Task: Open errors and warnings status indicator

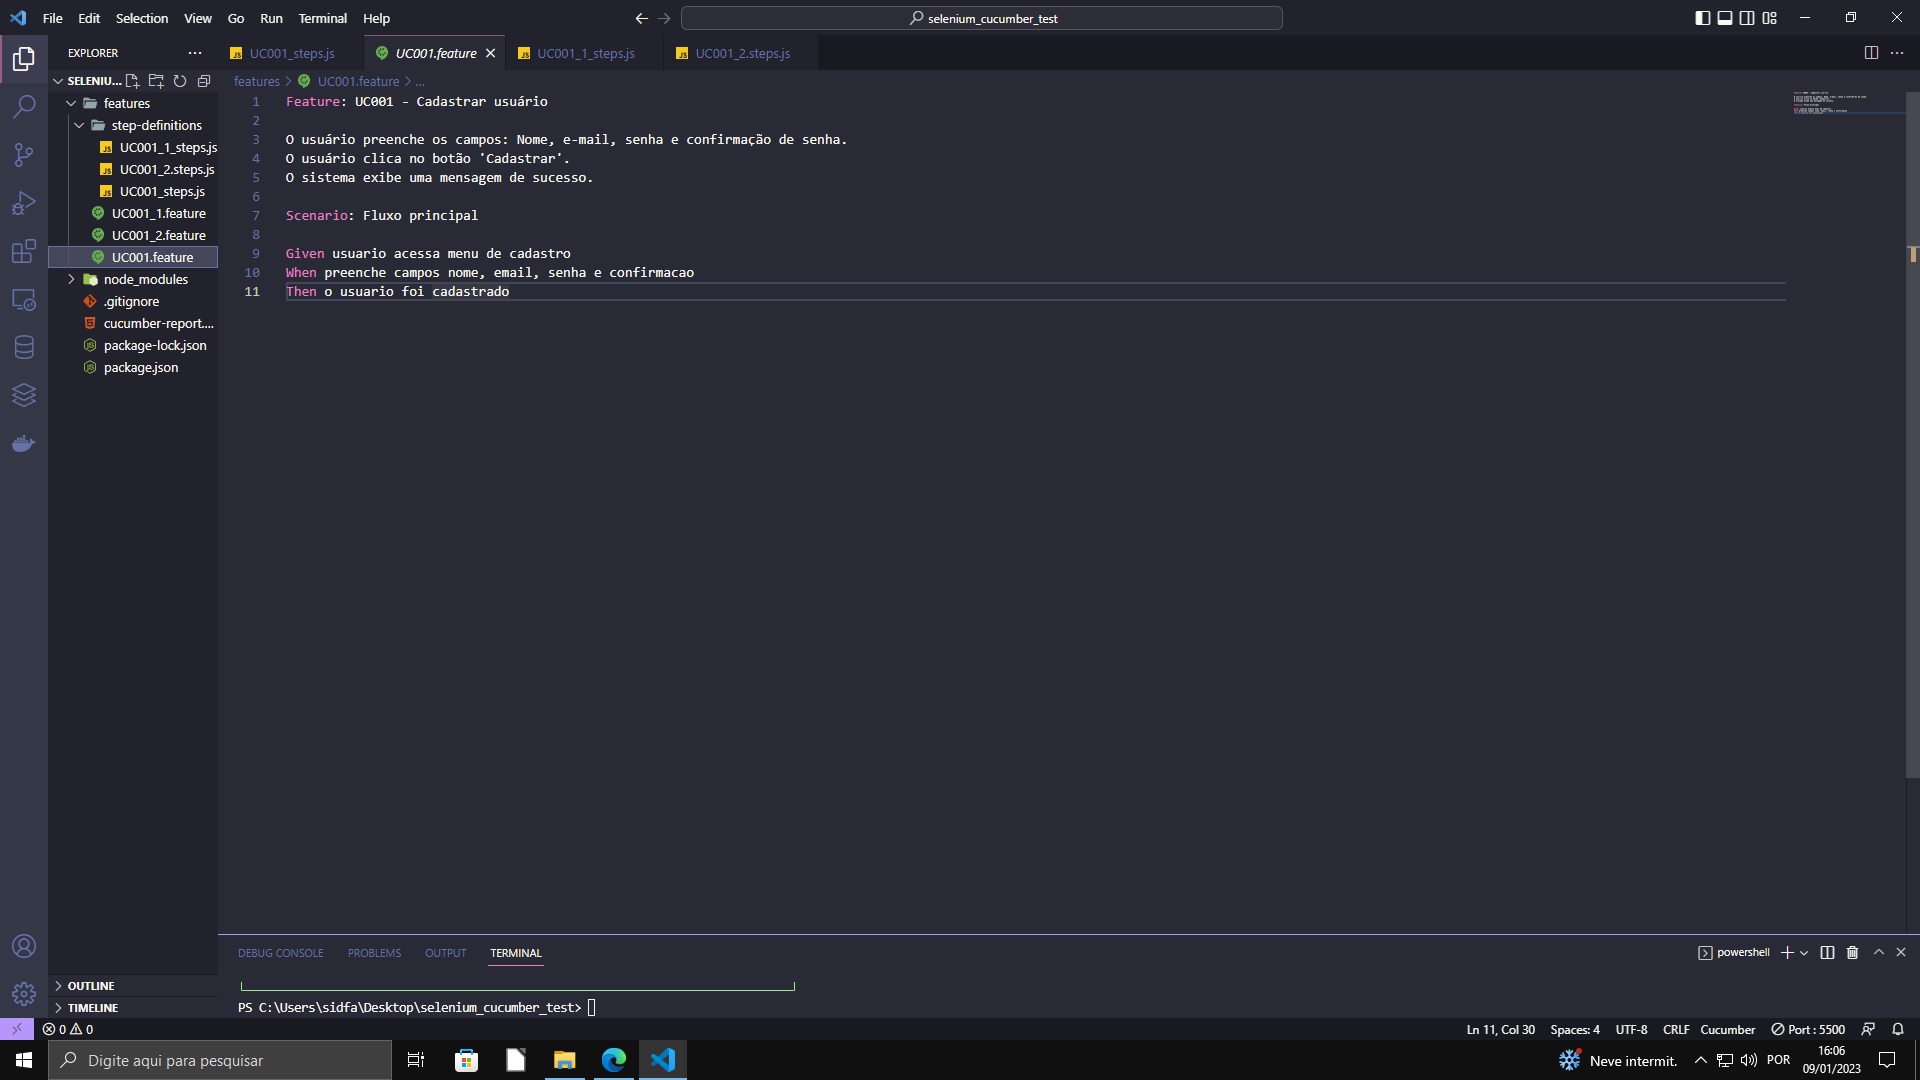Action: point(68,1029)
